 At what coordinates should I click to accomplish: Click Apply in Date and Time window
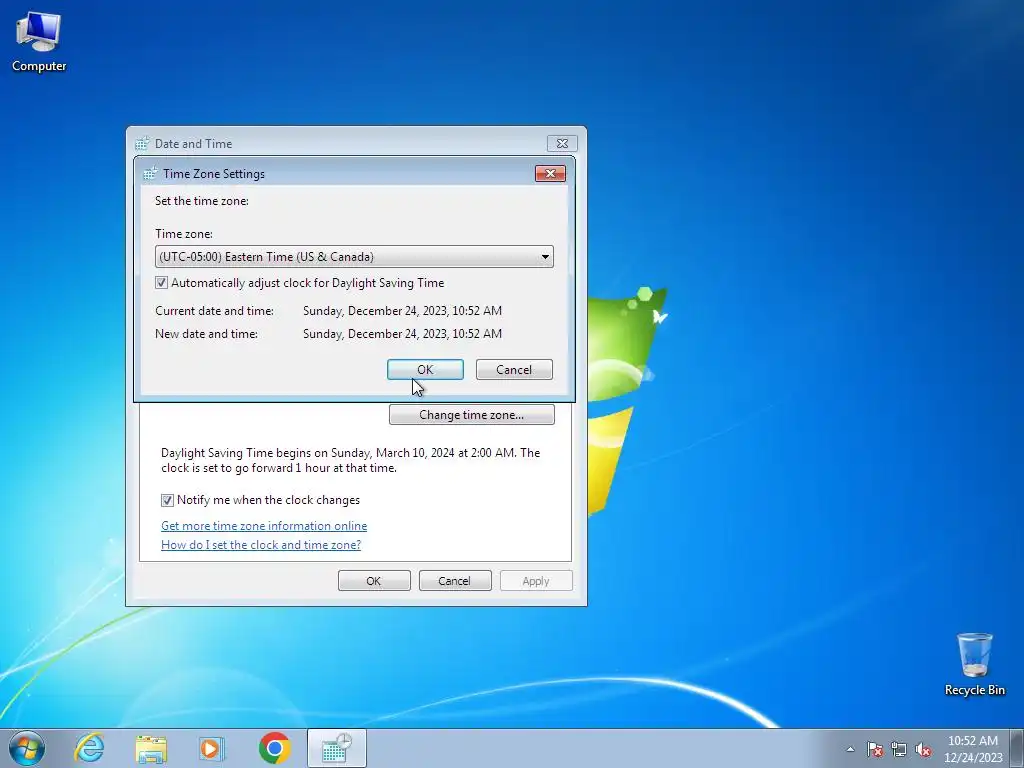(536, 581)
